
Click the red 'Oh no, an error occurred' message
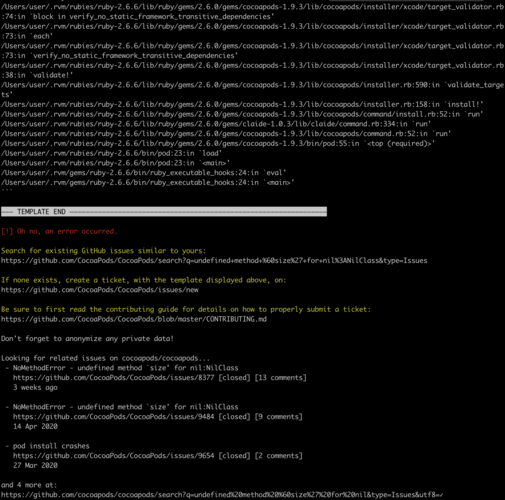pyautogui.click(x=59, y=231)
